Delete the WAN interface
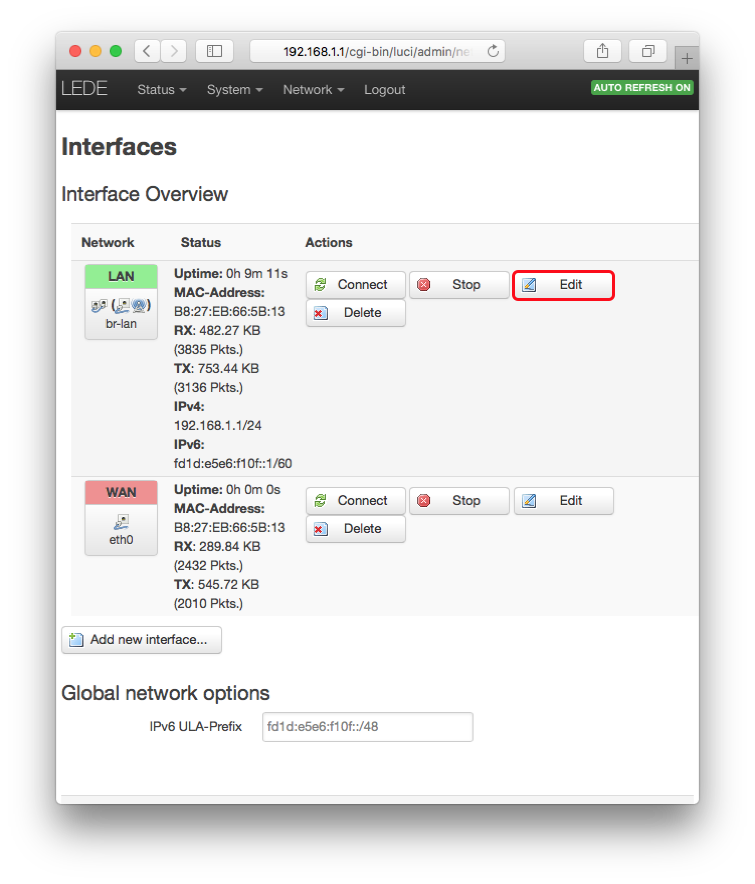 (x=356, y=529)
